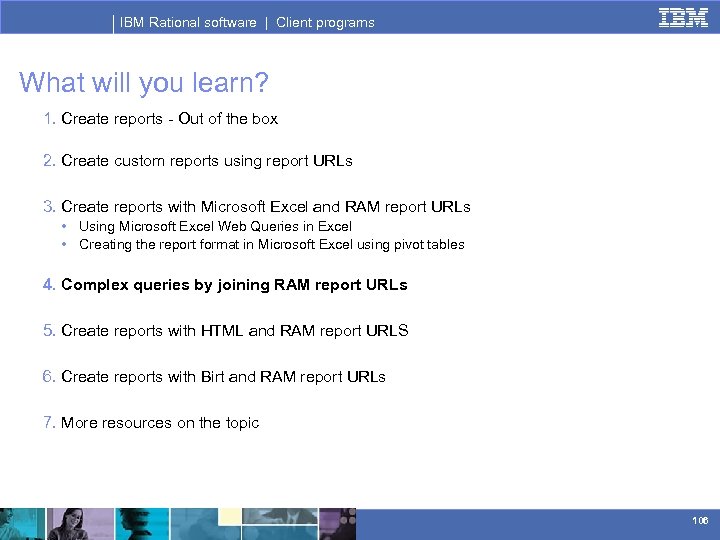This screenshot has height=540, width=720.
Task: Click 'Creating the report format' pivot tables bullet
Action: [x=272, y=245]
